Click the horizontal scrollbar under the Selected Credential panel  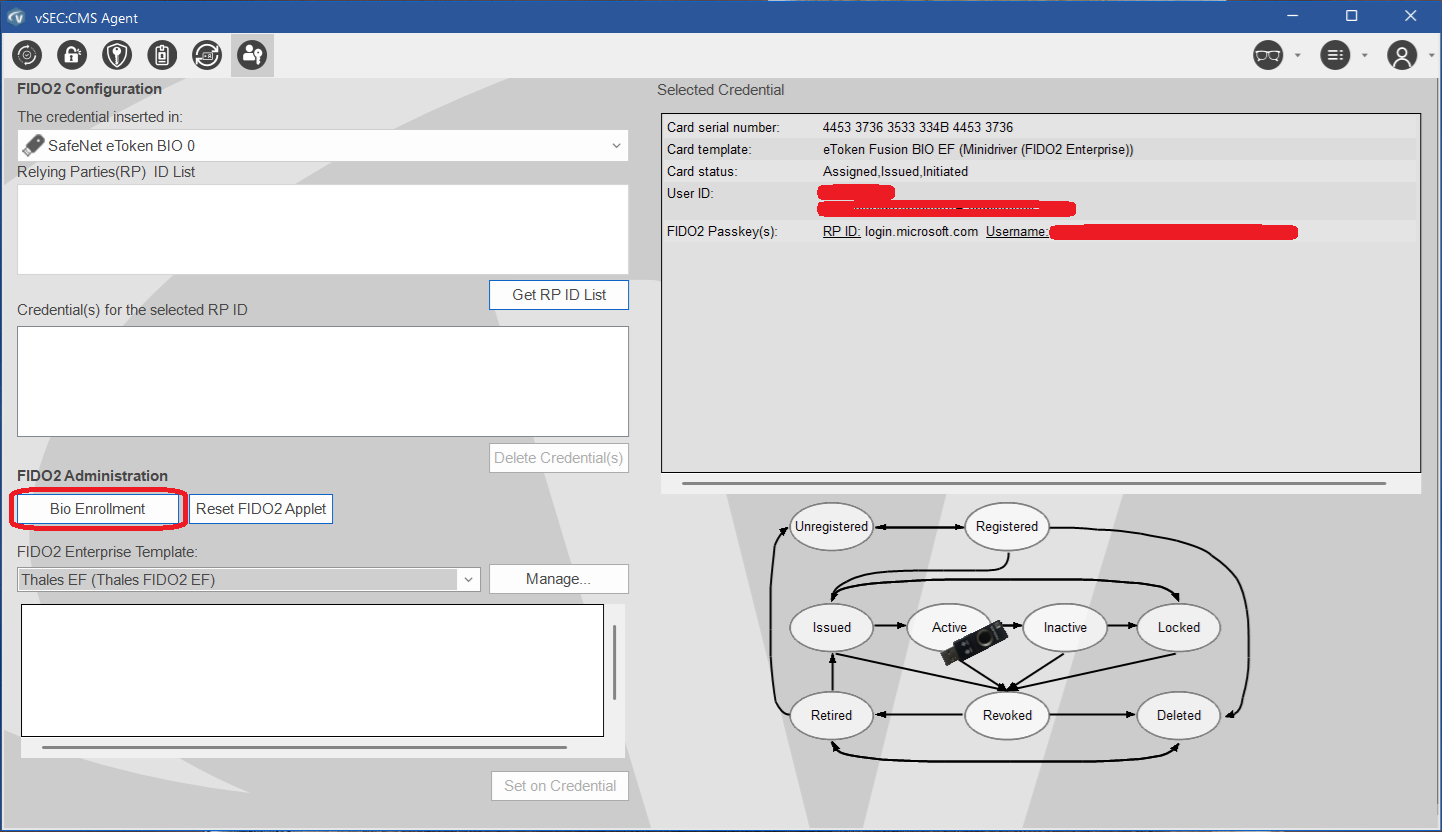point(1034,483)
